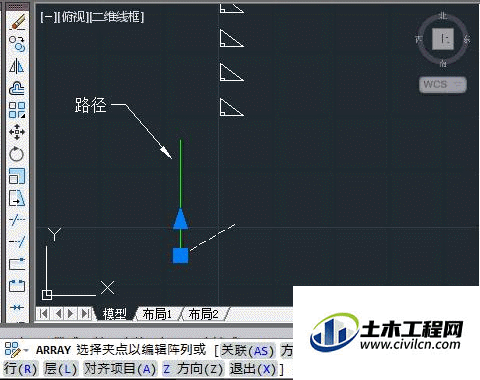This screenshot has height=380, width=480.
Task: Select the Erase tool
Action: tap(17, 22)
